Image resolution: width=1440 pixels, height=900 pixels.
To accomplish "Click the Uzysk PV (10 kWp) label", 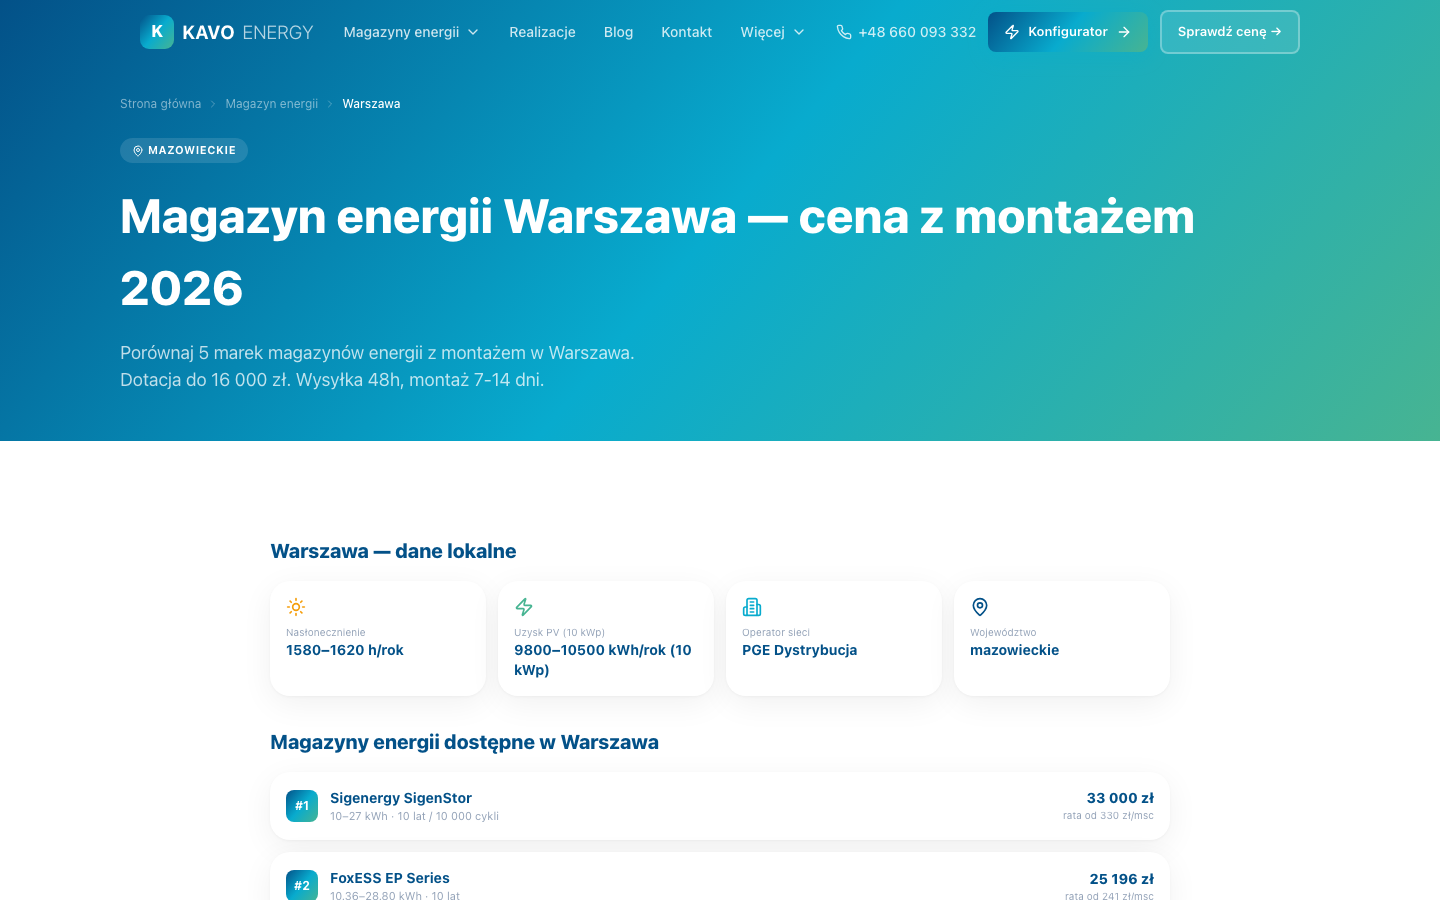I will 559,632.
